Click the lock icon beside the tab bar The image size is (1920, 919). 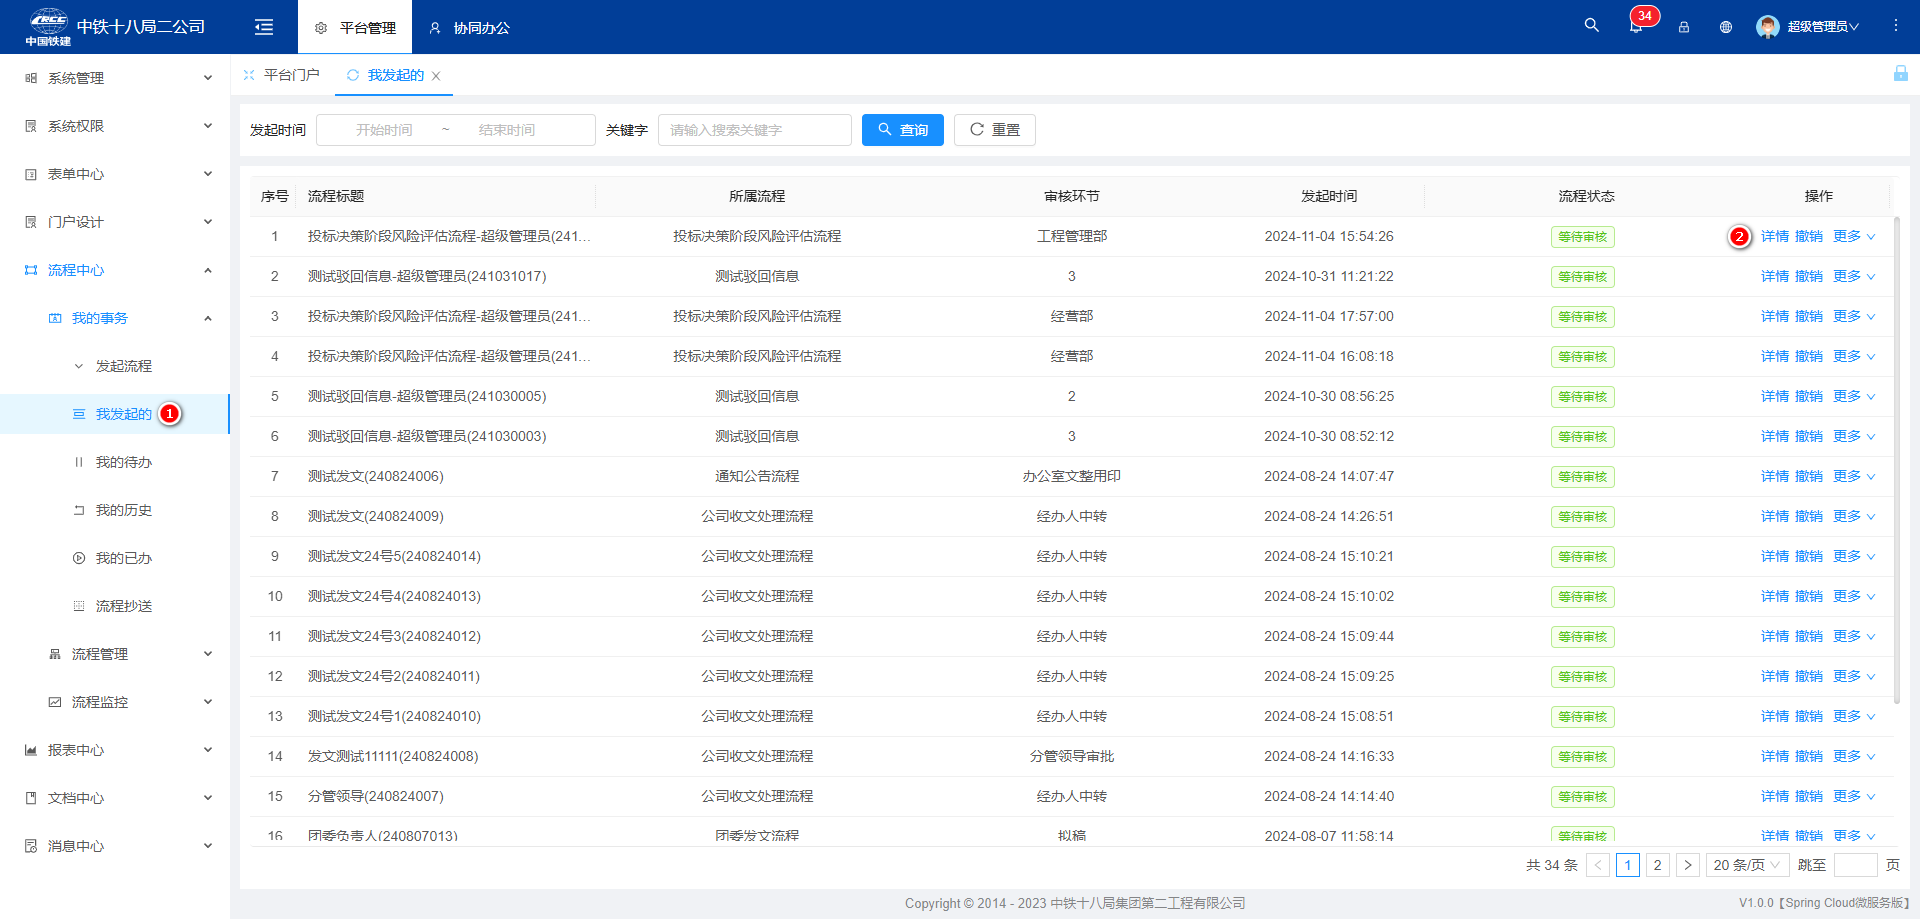click(1900, 74)
